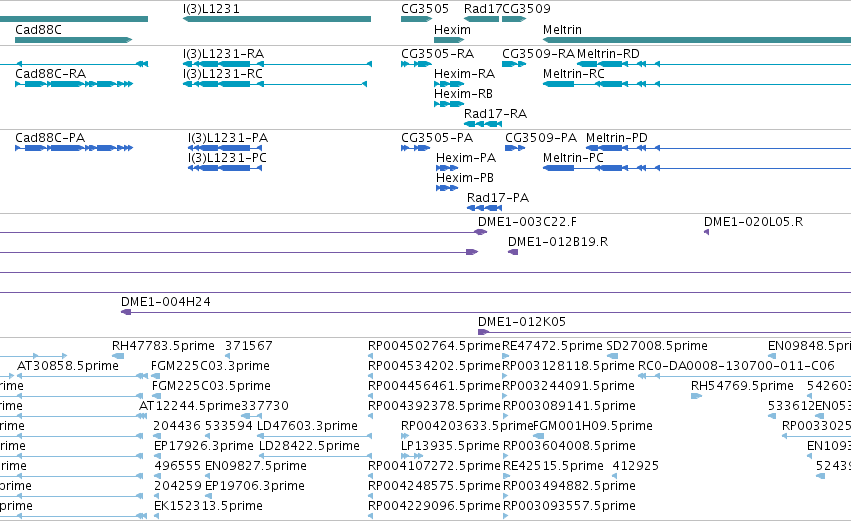Select EST RP004392378.5prime

434,406
